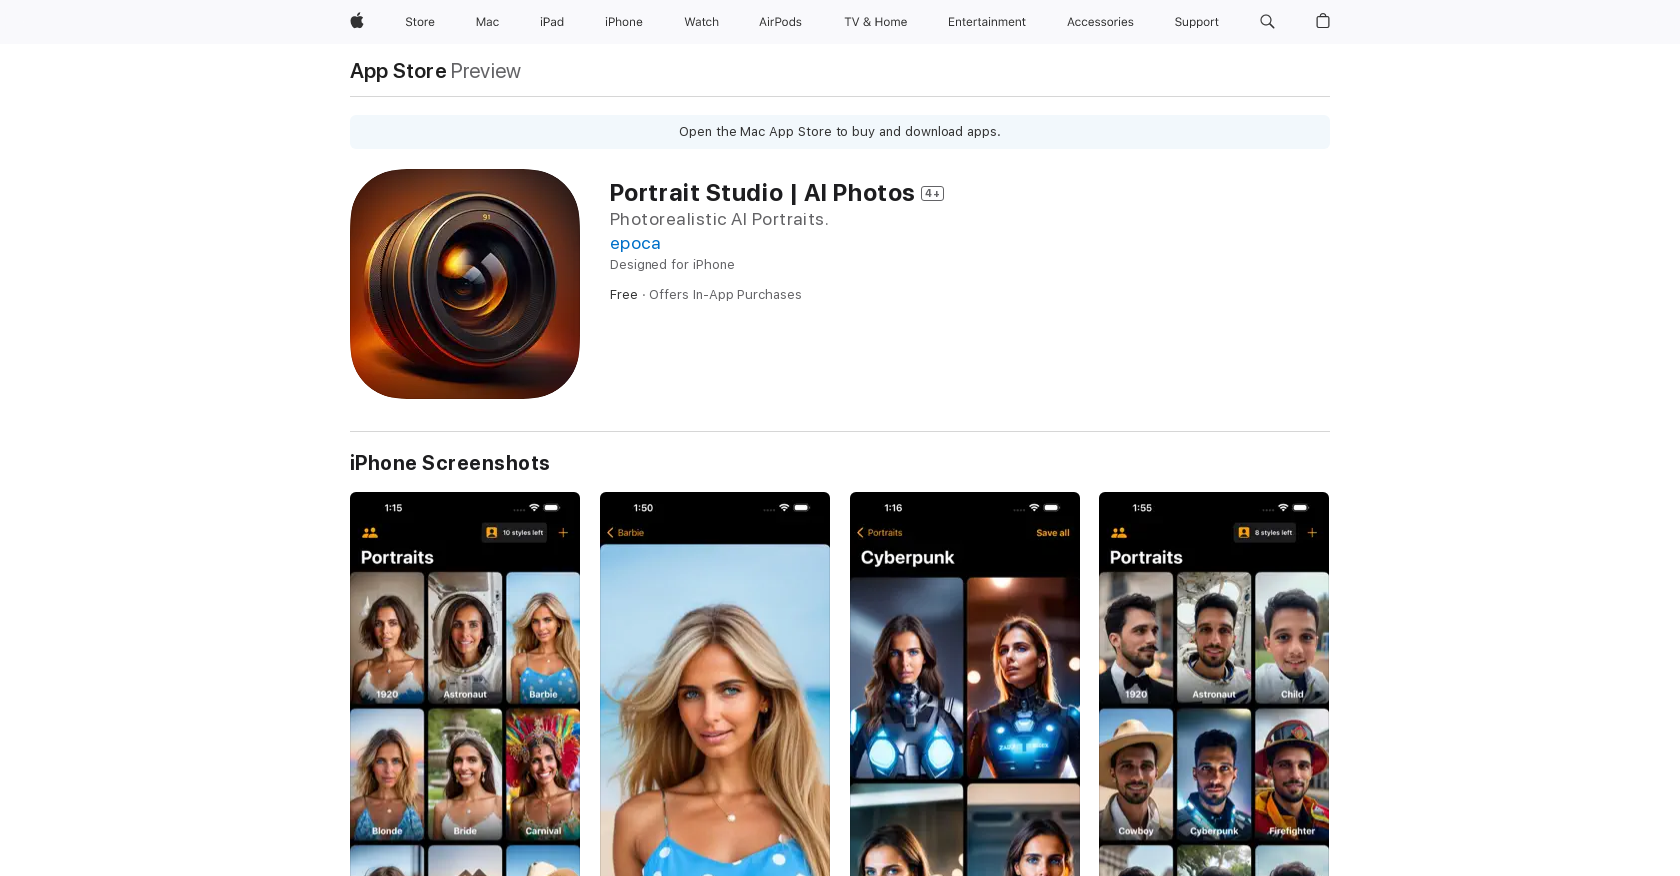Click the App Store Preview heading link
Image resolution: width=1680 pixels, height=876 pixels.
[x=435, y=71]
